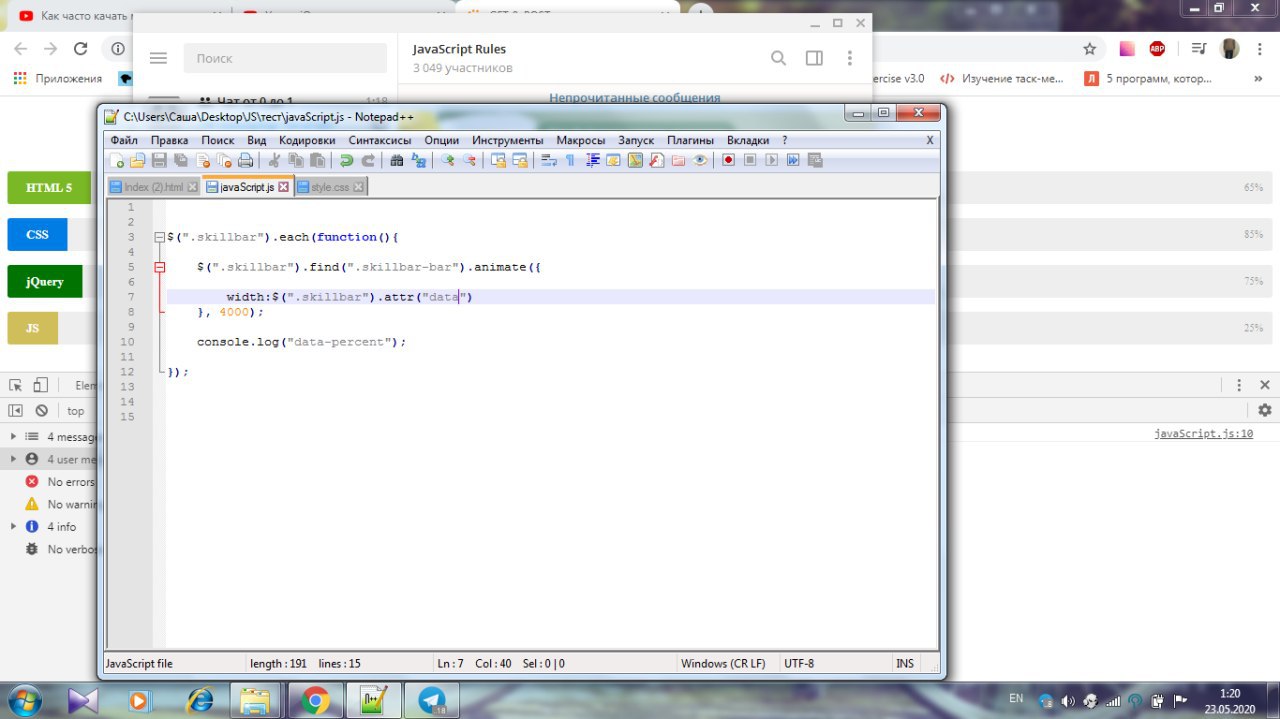This screenshot has width=1280, height=719.
Task: Click the jQuery skillbar label
Action: pos(44,281)
